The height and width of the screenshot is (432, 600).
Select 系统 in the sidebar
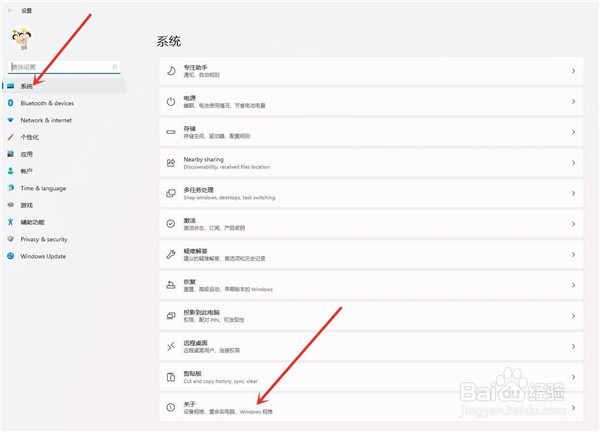pyautogui.click(x=64, y=86)
